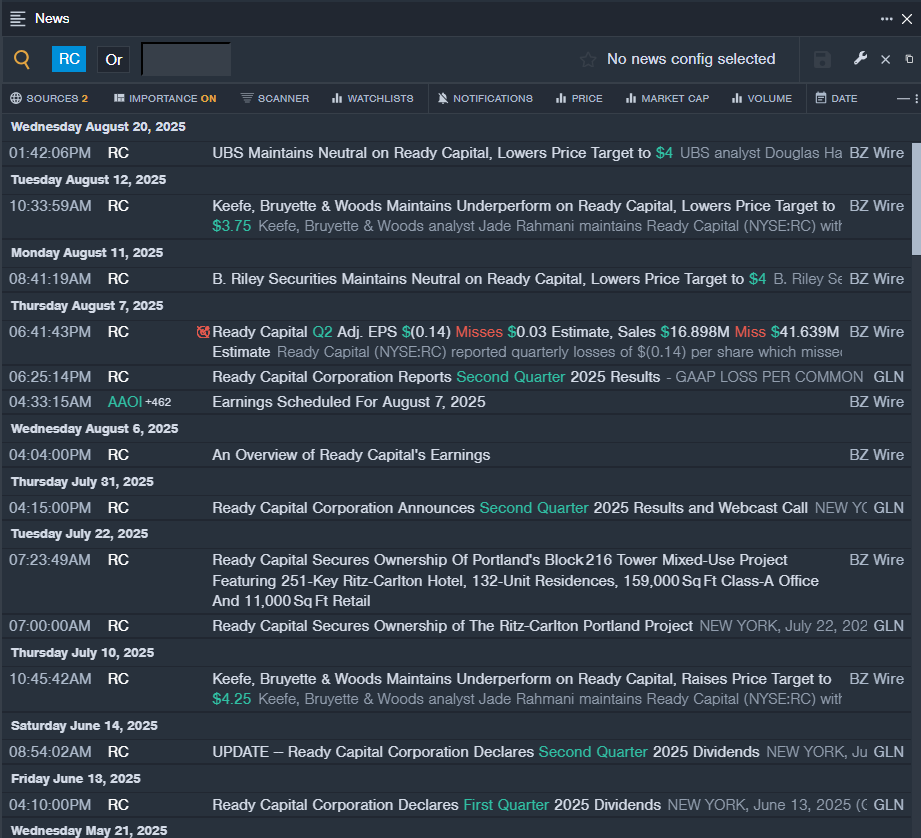
Task: Click BZ Wire source on 04:04:00PM row
Action: [x=876, y=455]
